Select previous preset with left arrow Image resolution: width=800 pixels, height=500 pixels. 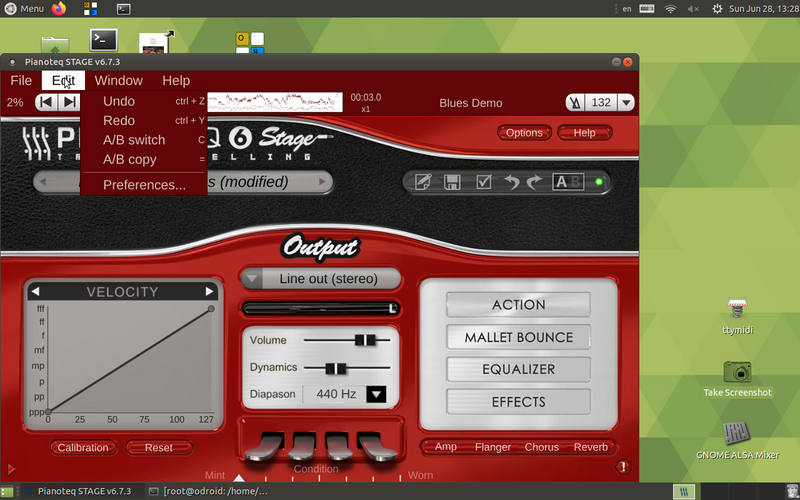[x=43, y=181]
